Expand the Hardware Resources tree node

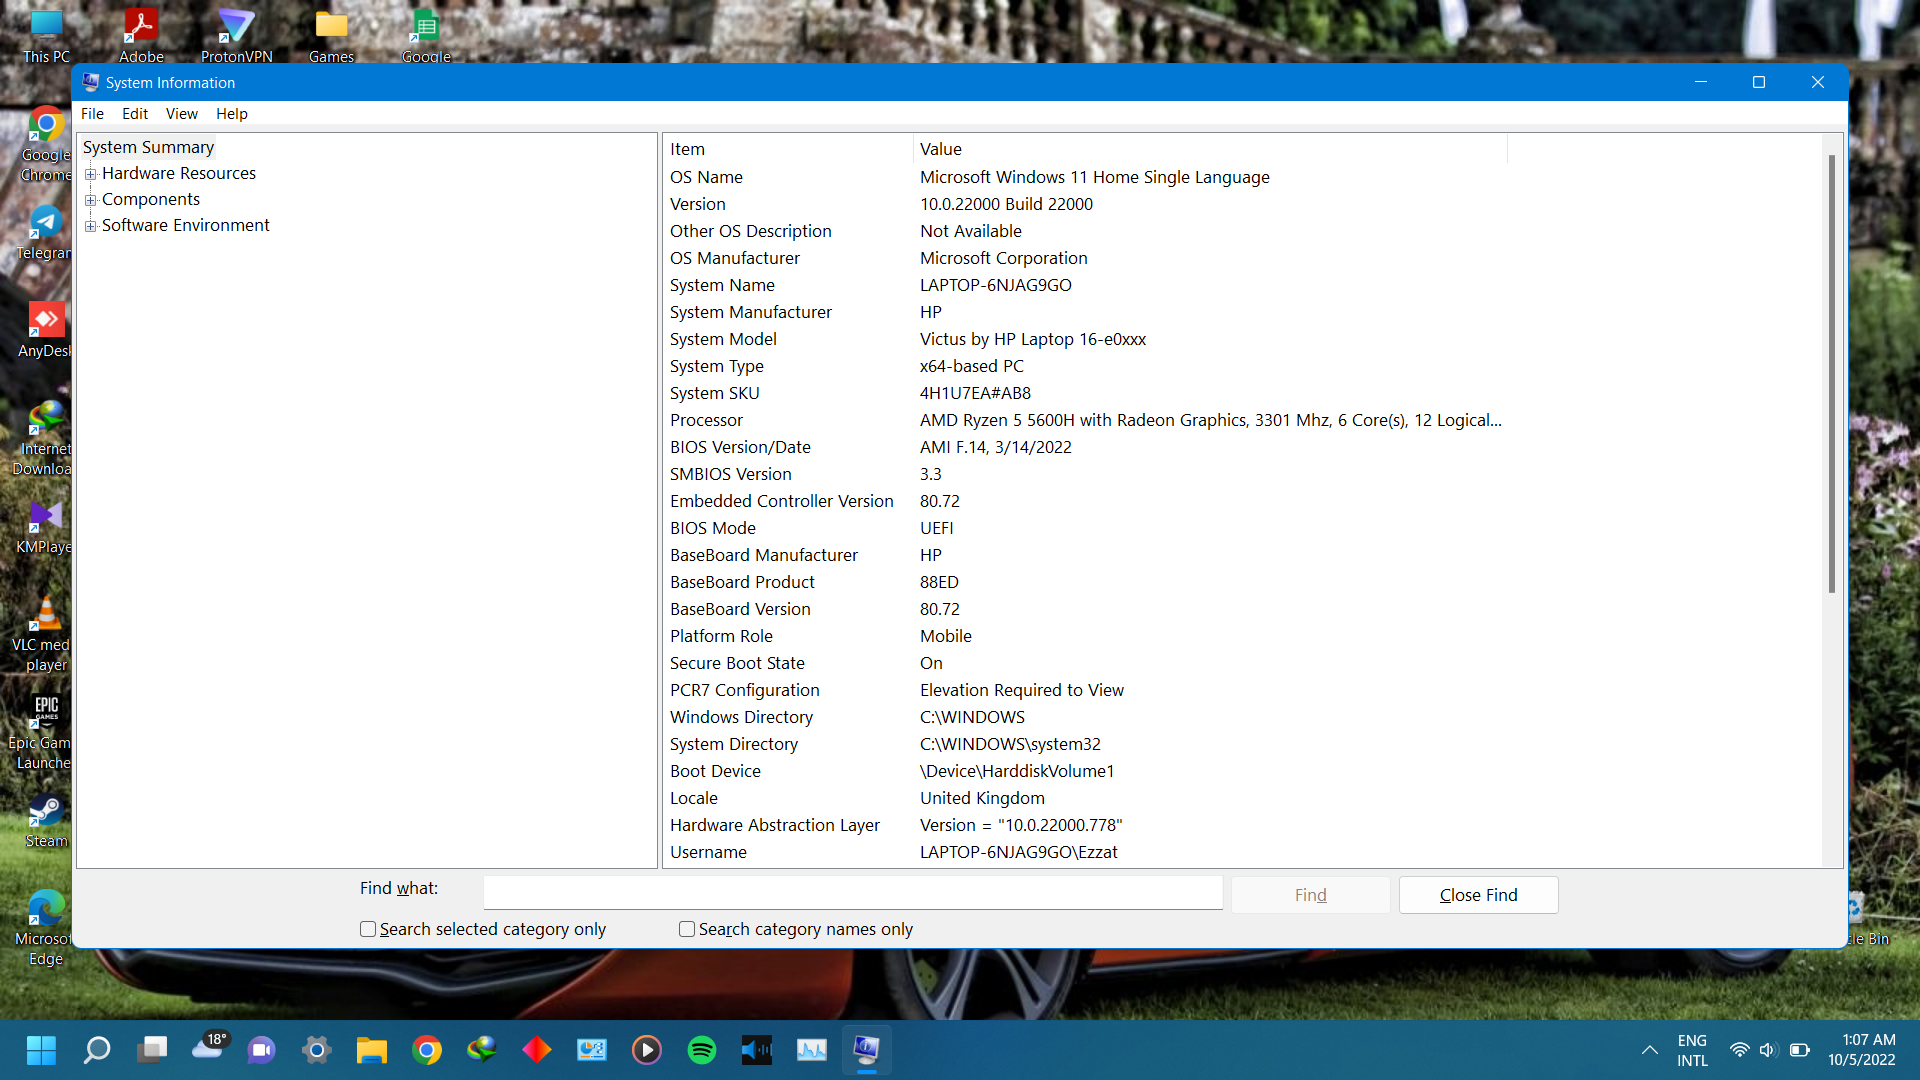91,173
